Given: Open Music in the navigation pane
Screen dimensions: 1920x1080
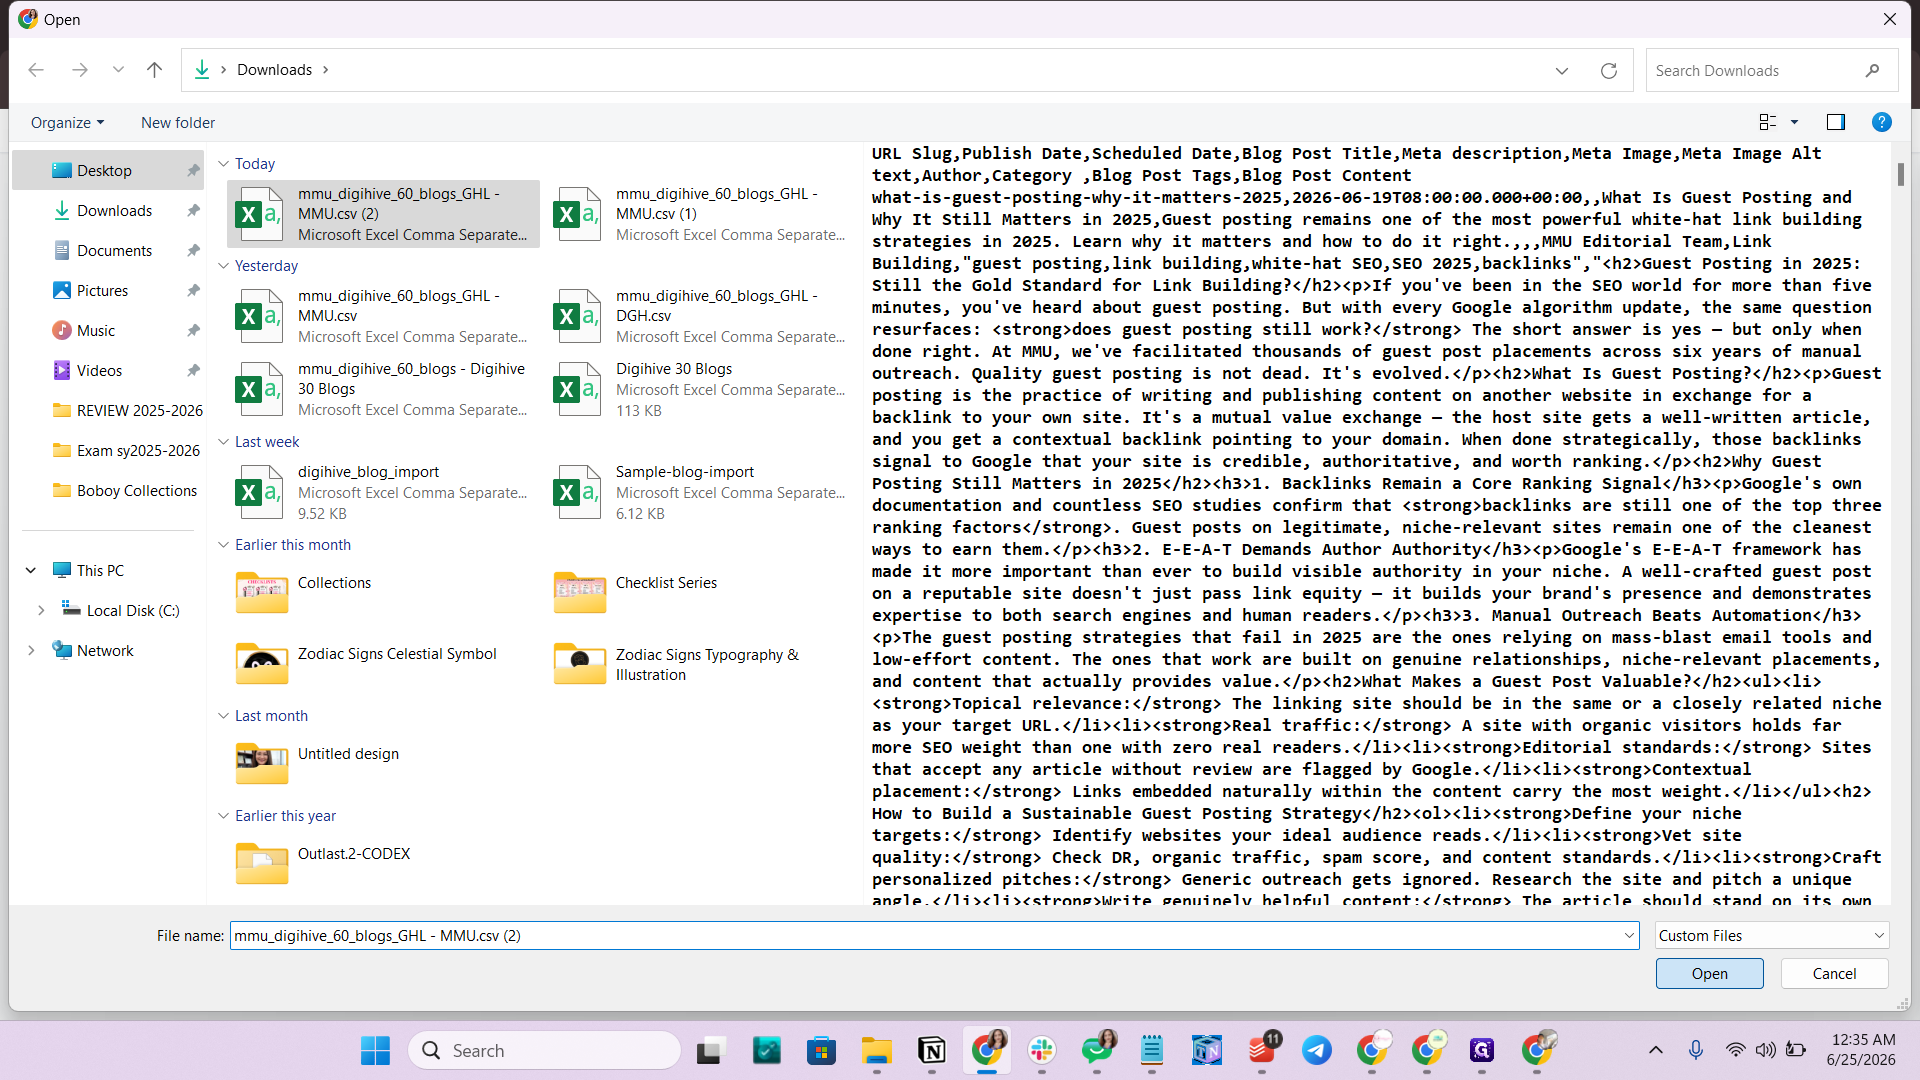Looking at the screenshot, I should coord(108,331).
